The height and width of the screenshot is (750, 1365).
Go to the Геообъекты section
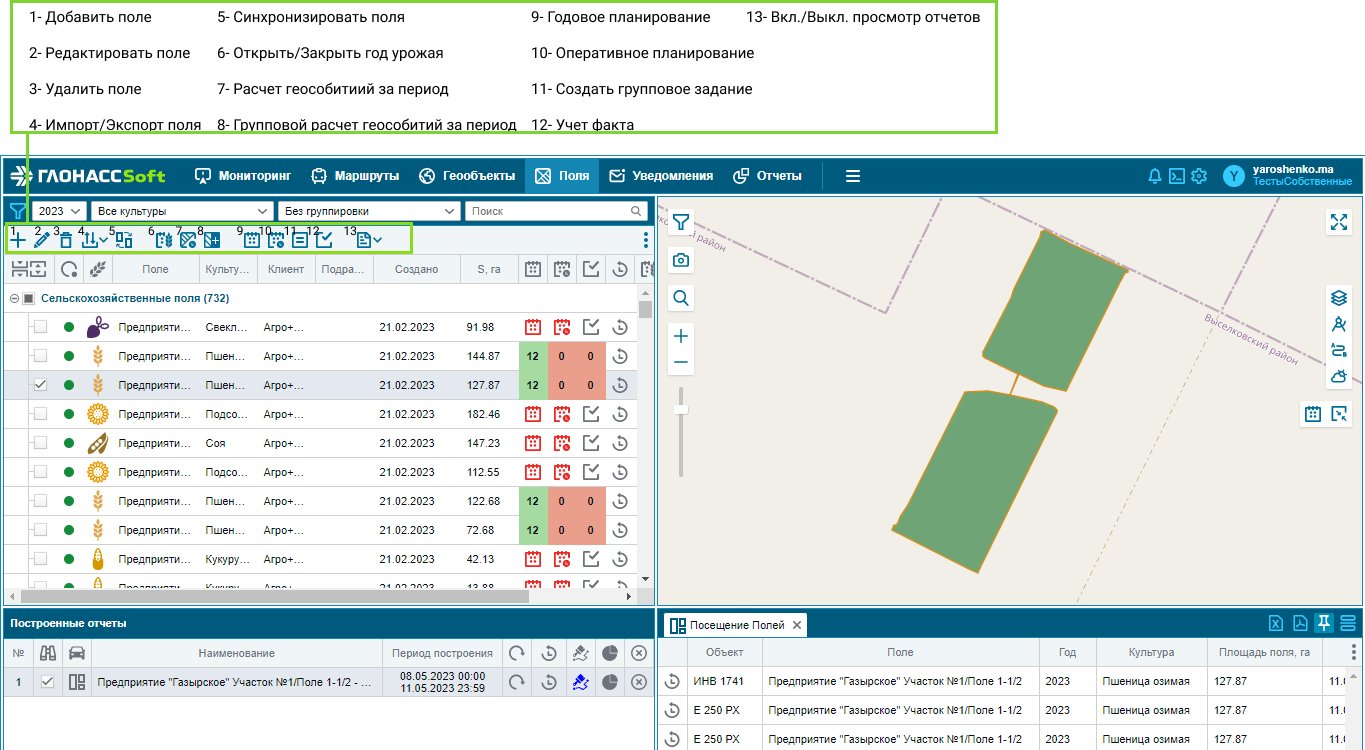467,176
